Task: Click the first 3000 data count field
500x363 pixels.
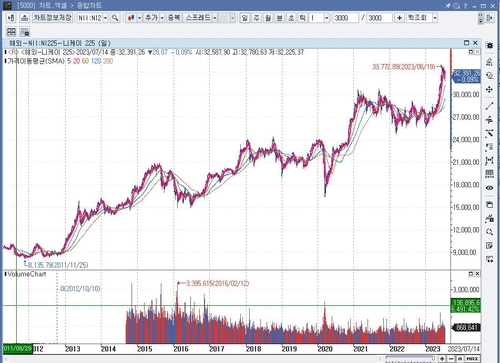Action: [346, 18]
